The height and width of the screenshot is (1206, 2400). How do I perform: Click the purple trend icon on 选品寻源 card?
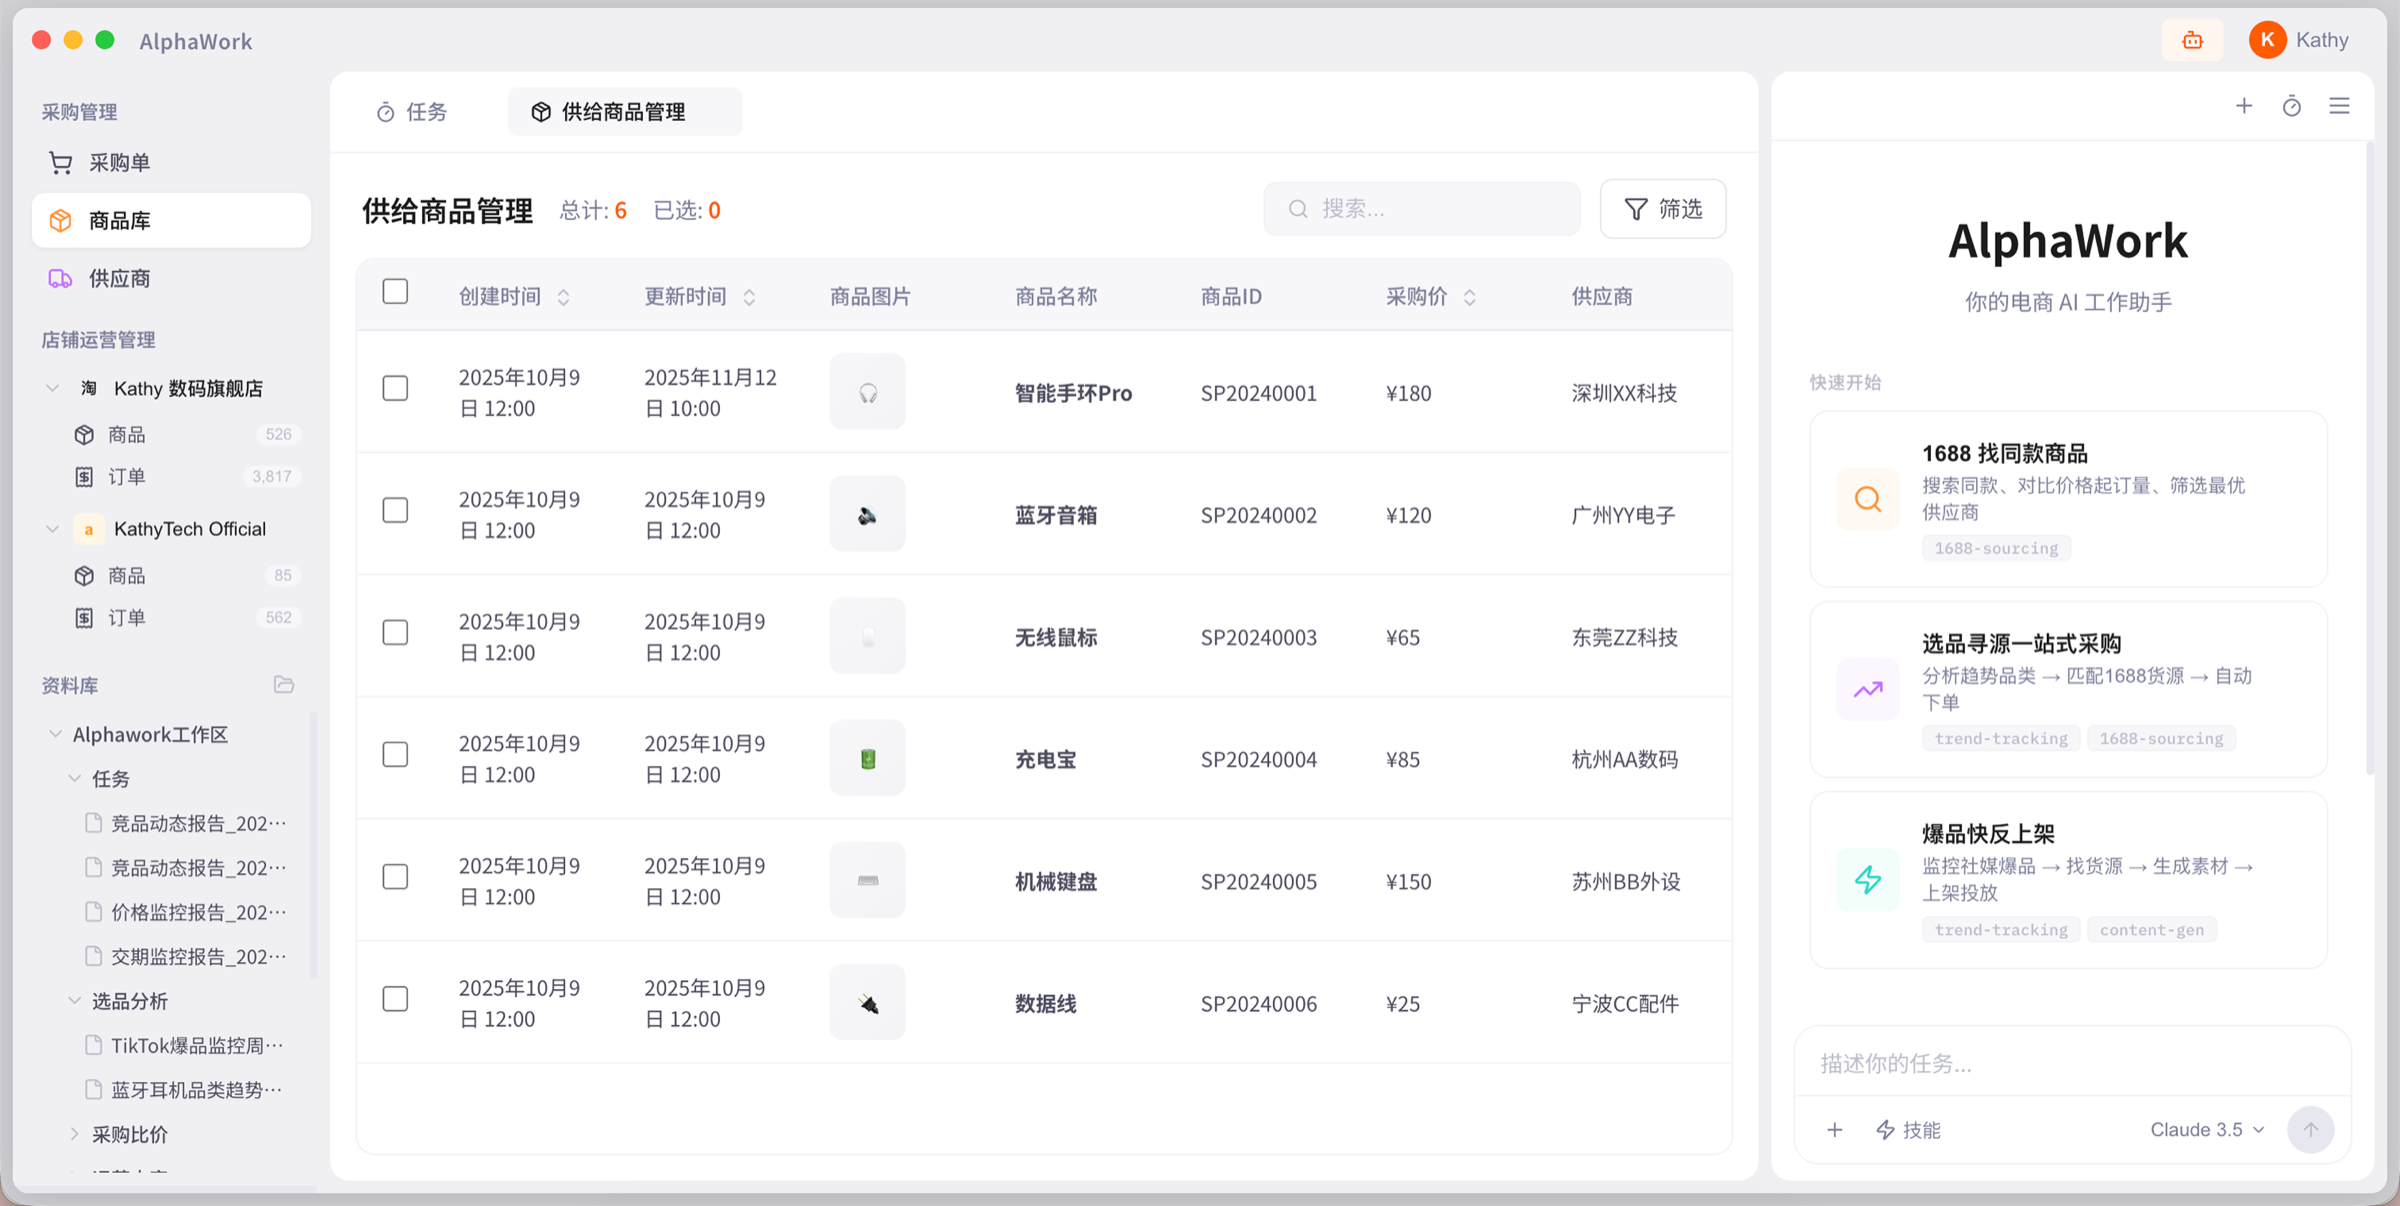[x=1867, y=689]
